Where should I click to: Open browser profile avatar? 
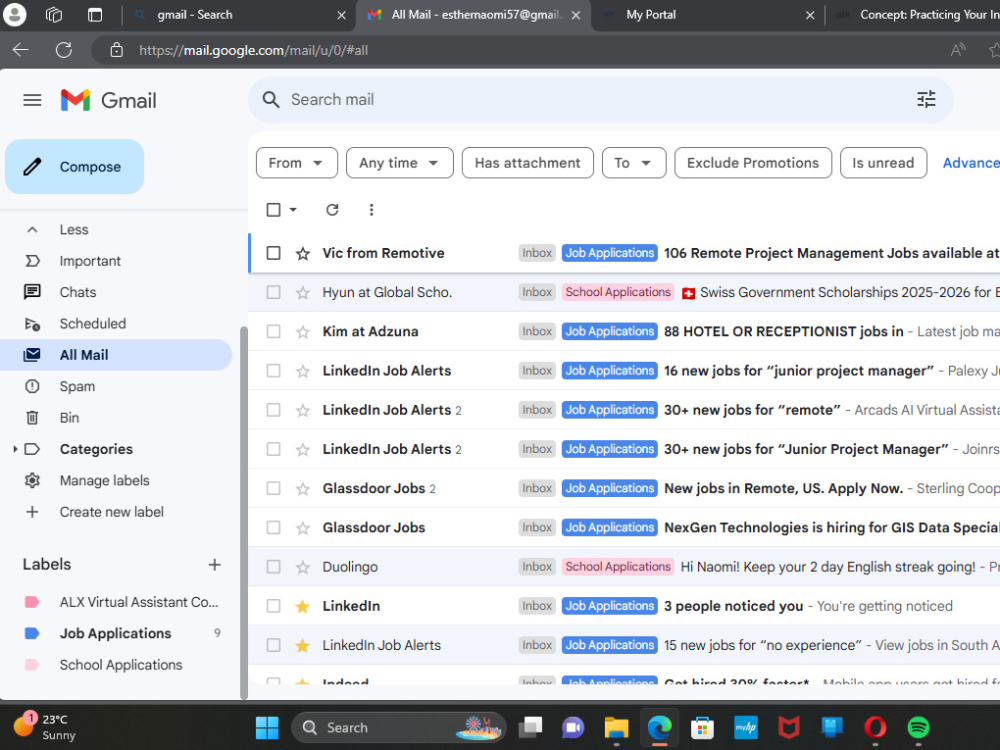(x=15, y=15)
